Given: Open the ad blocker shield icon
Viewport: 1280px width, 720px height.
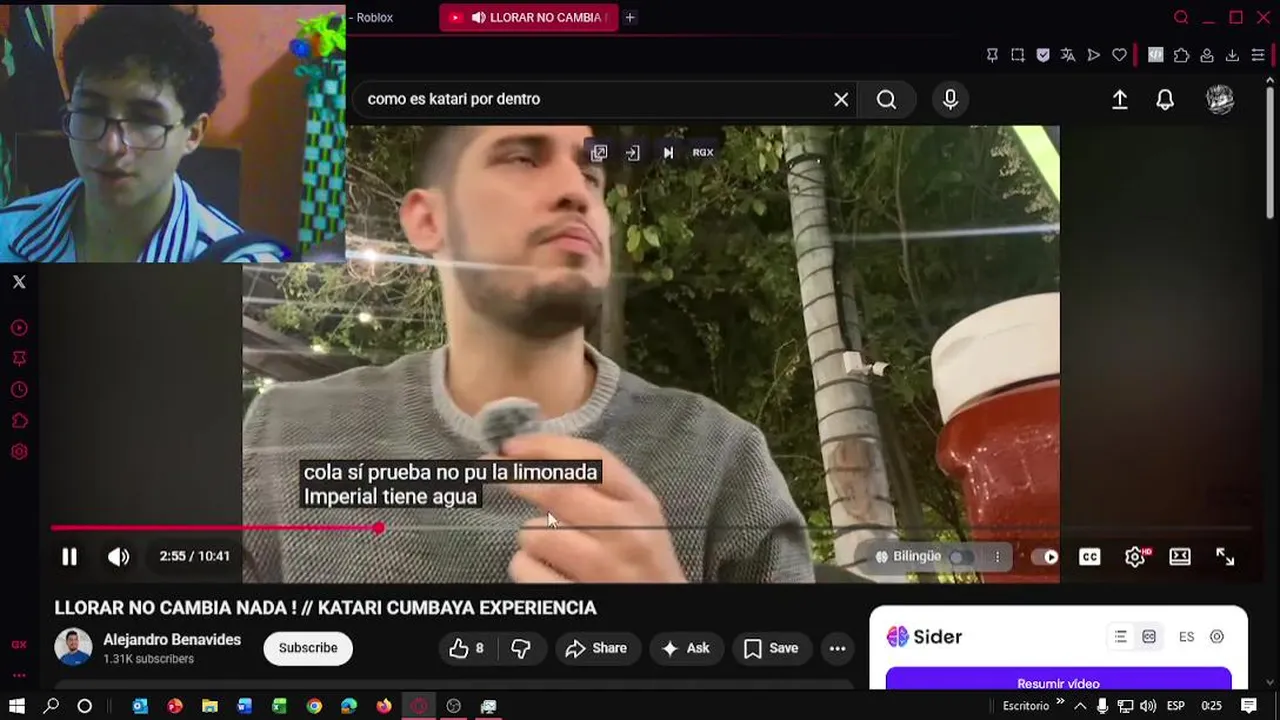Looking at the screenshot, I should pos(1043,55).
